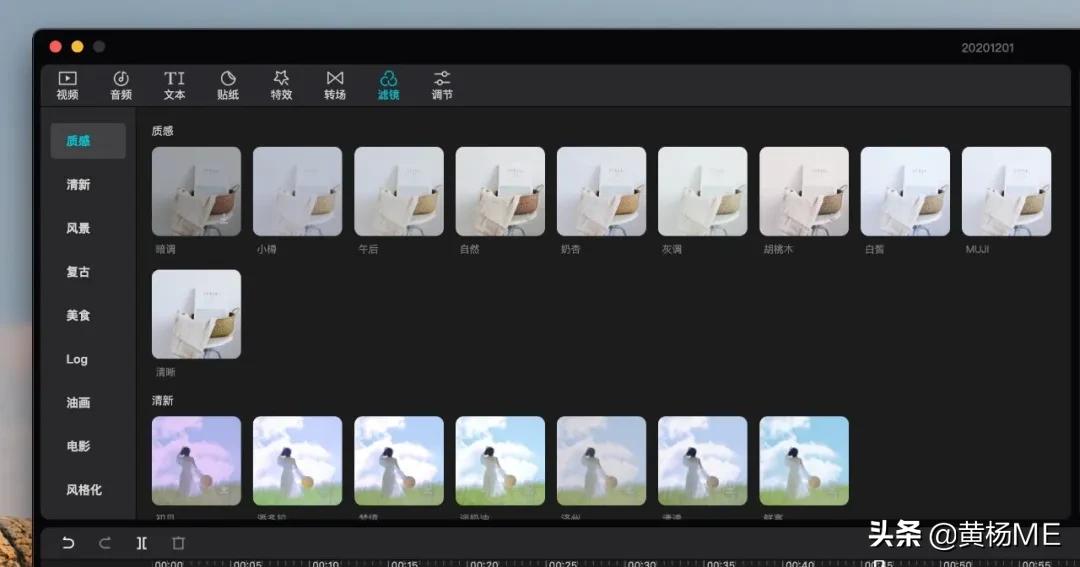The width and height of the screenshot is (1080, 567).
Task: Click the project title 20201201
Action: (988, 48)
